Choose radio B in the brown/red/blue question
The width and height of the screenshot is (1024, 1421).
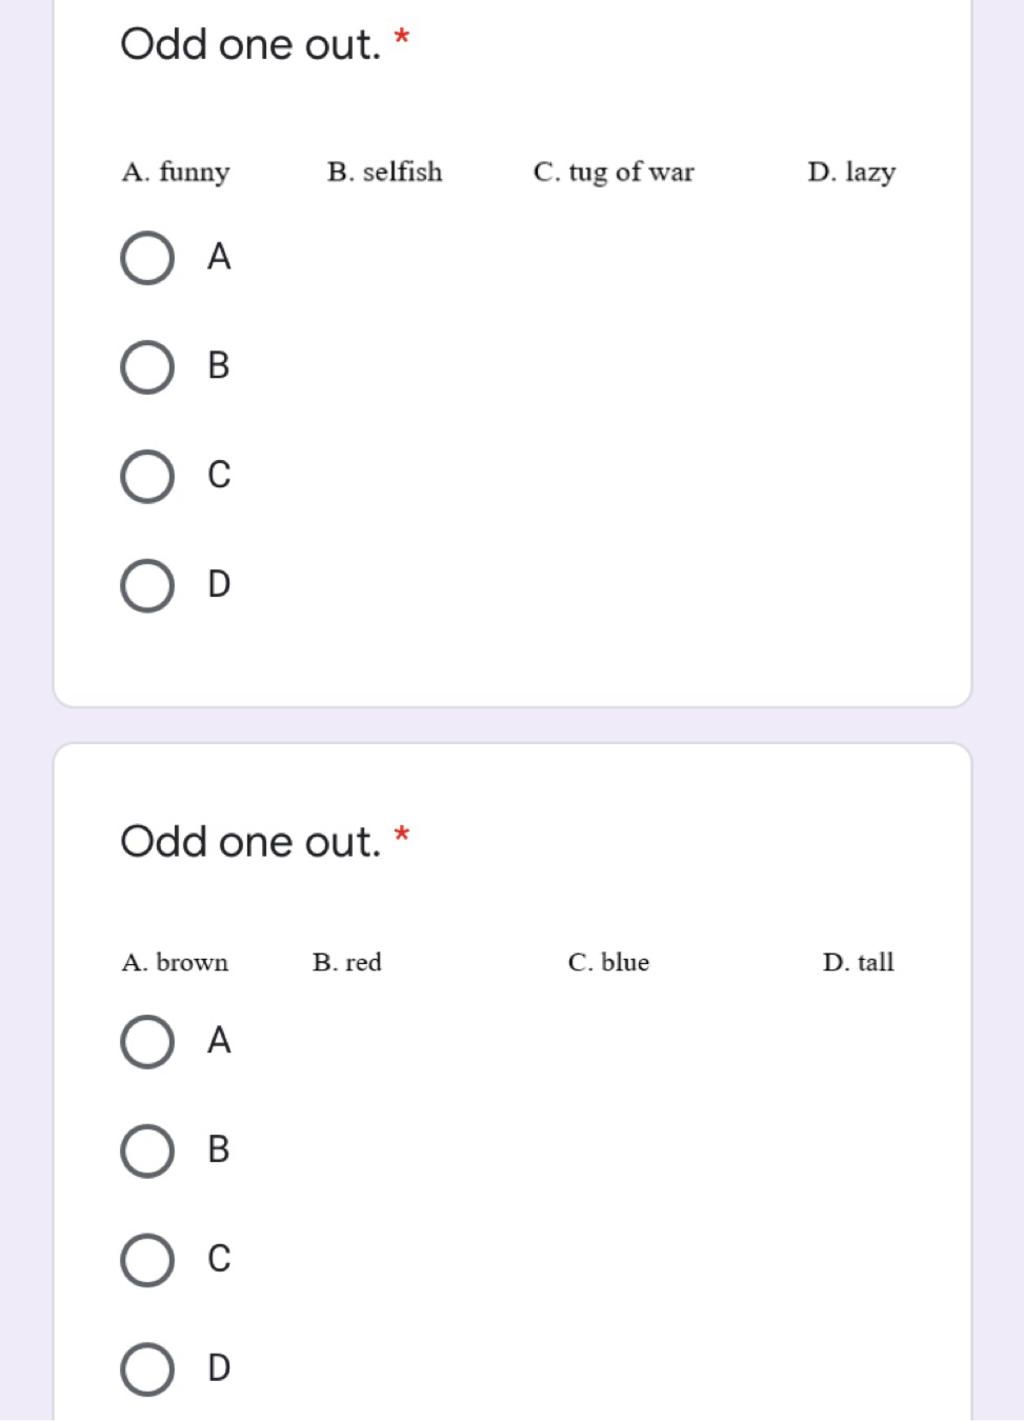click(147, 1151)
